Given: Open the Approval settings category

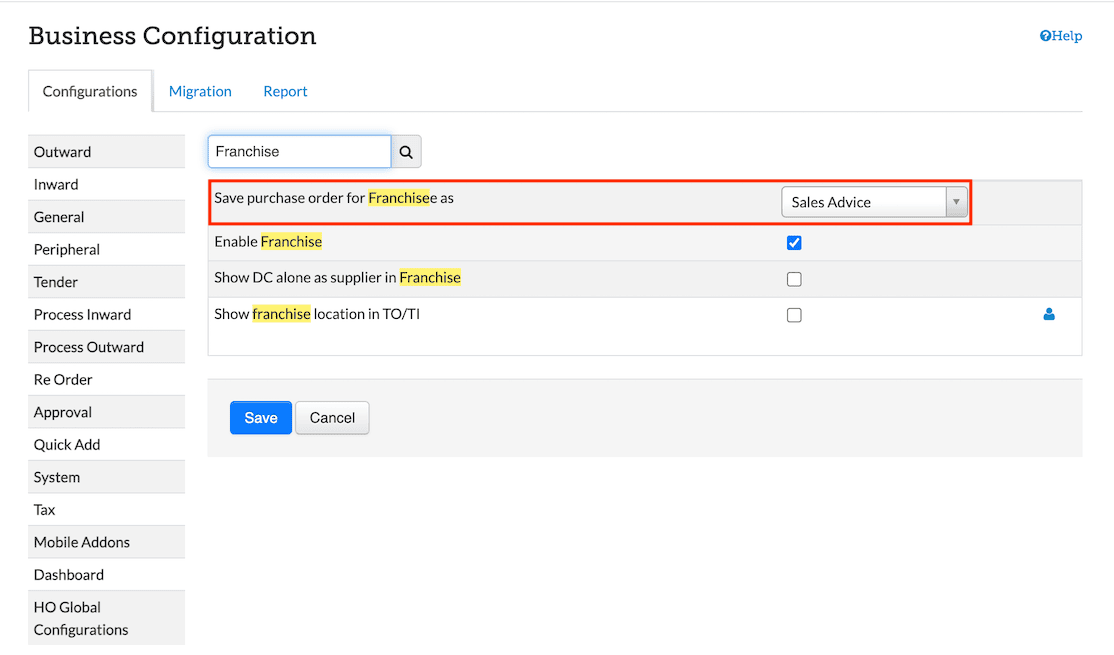Looking at the screenshot, I should [x=63, y=412].
